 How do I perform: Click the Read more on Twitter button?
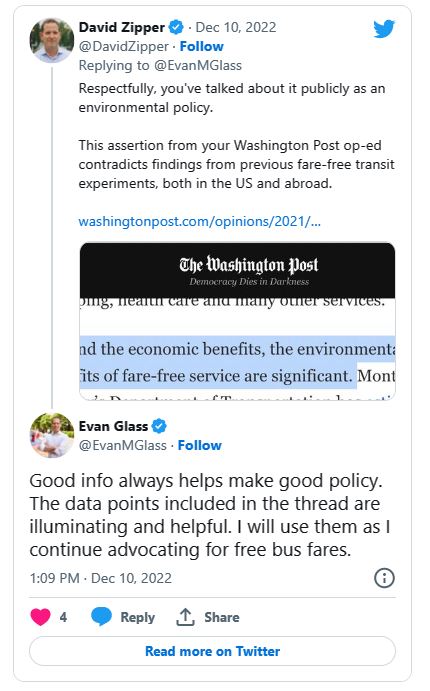point(212,651)
